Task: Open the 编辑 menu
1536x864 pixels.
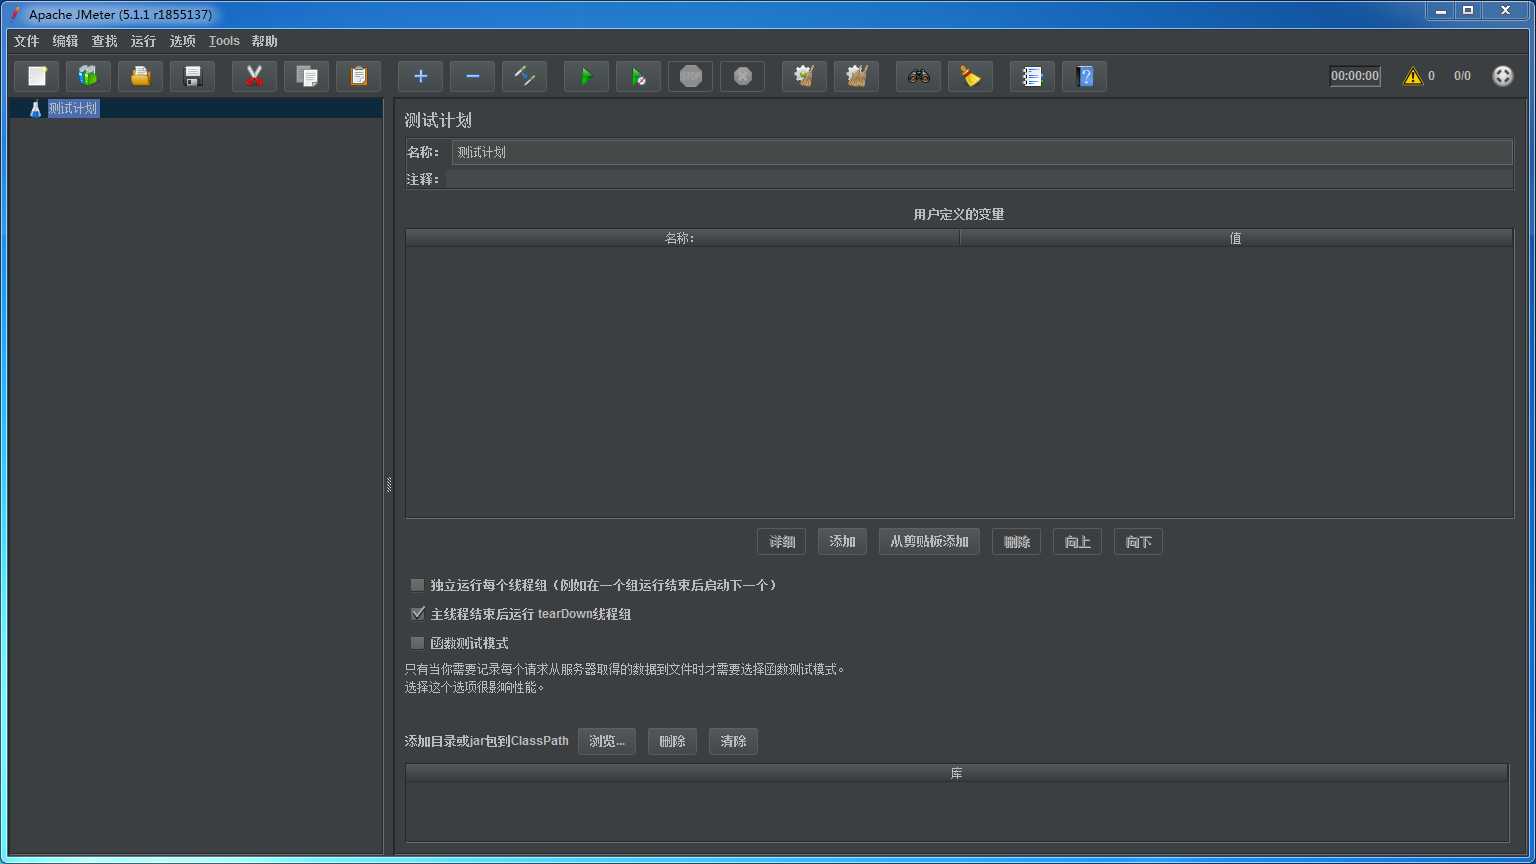Action: [x=66, y=41]
